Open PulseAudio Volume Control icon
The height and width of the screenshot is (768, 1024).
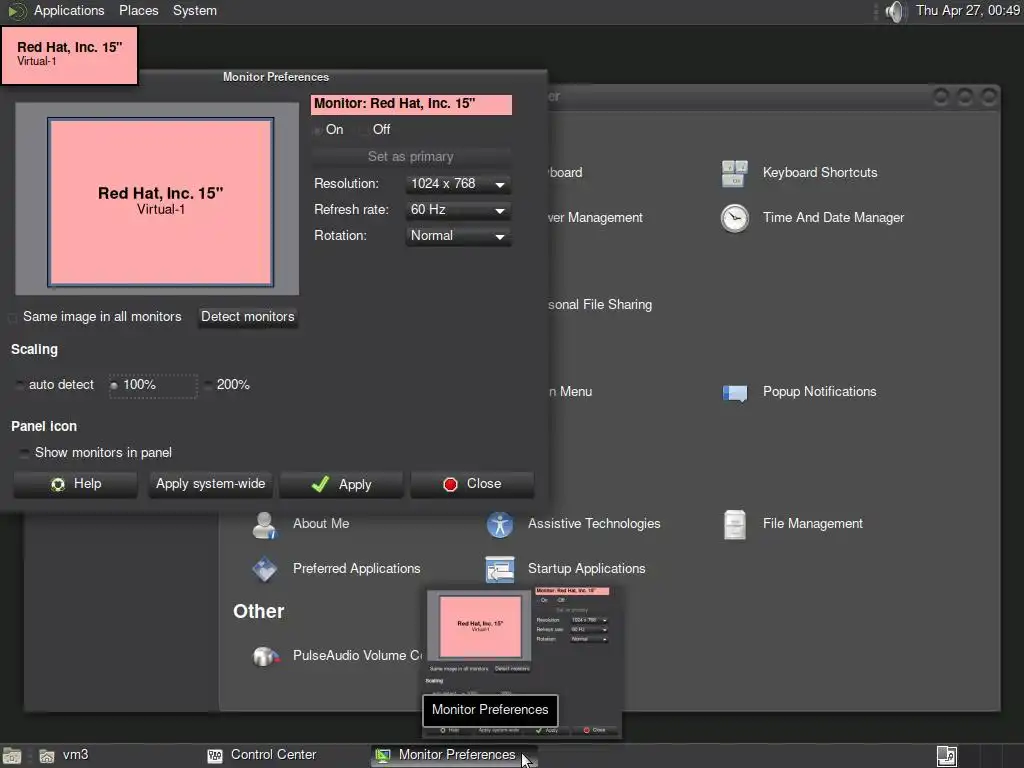tap(266, 656)
